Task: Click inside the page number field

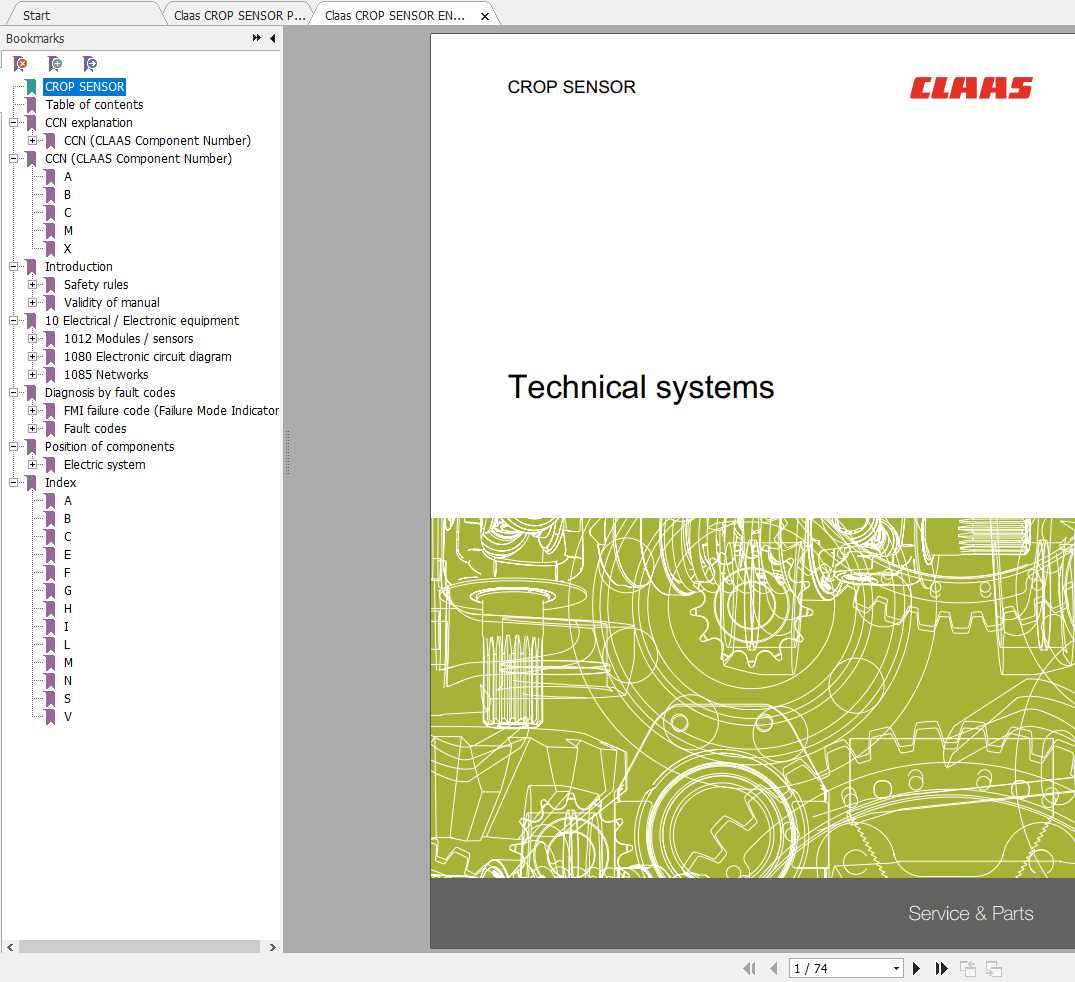Action: [830, 968]
